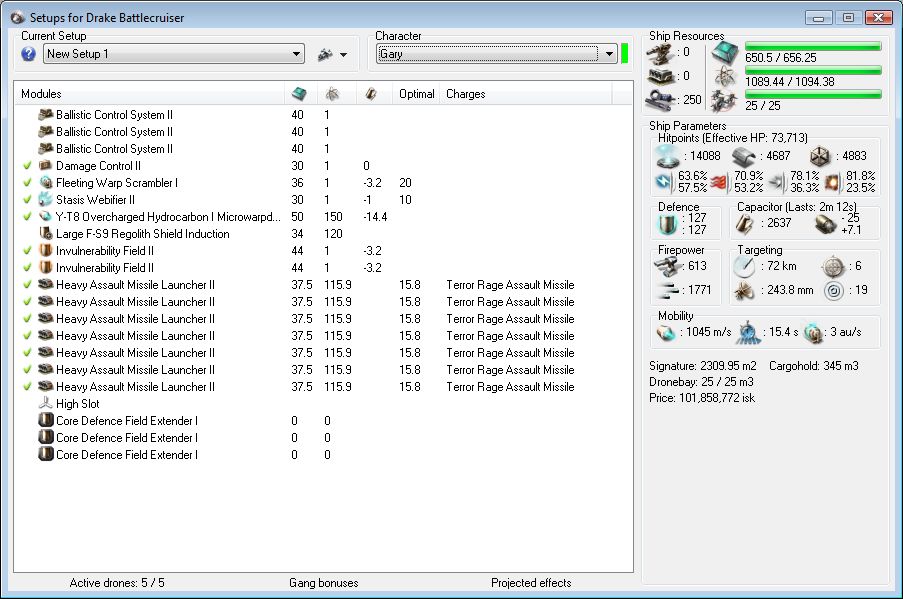The width and height of the screenshot is (903, 599).
Task: Click the powergrid usage green progress bar
Action: tap(813, 70)
